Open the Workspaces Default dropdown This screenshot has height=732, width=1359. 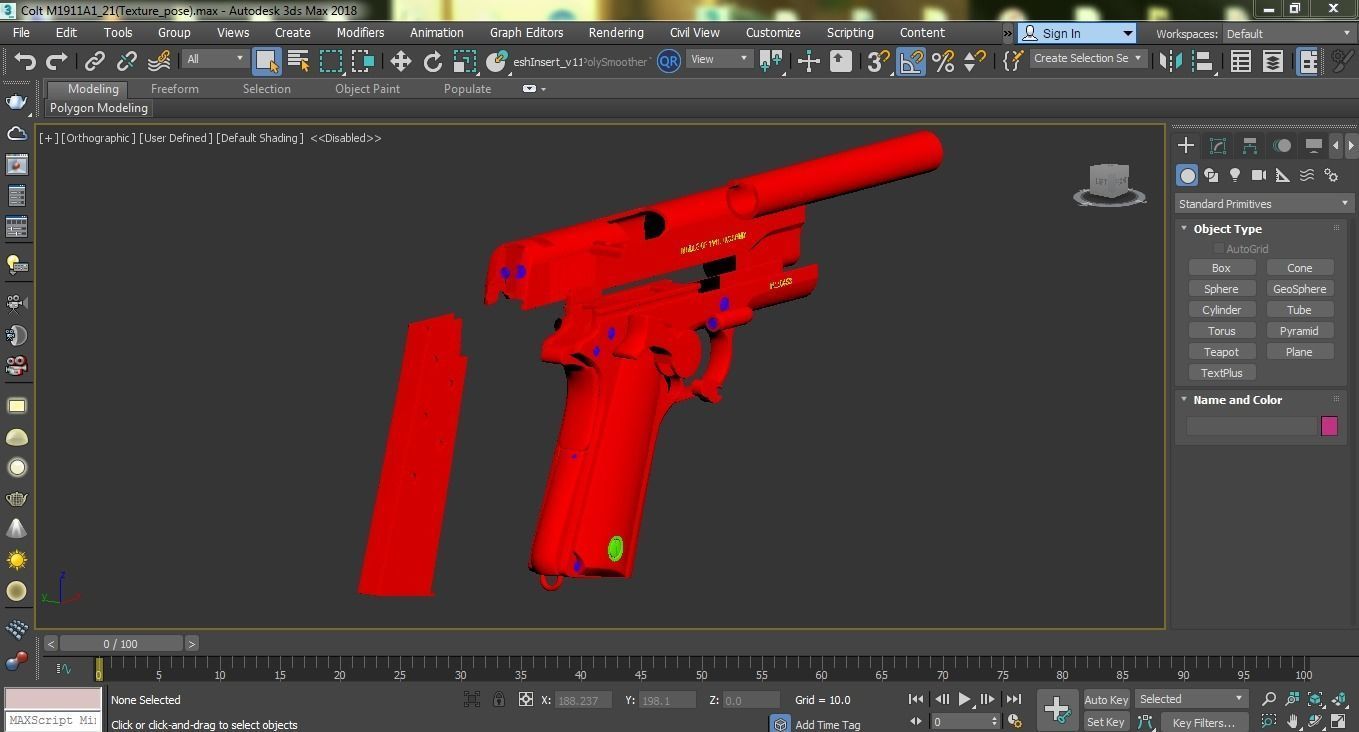1289,33
